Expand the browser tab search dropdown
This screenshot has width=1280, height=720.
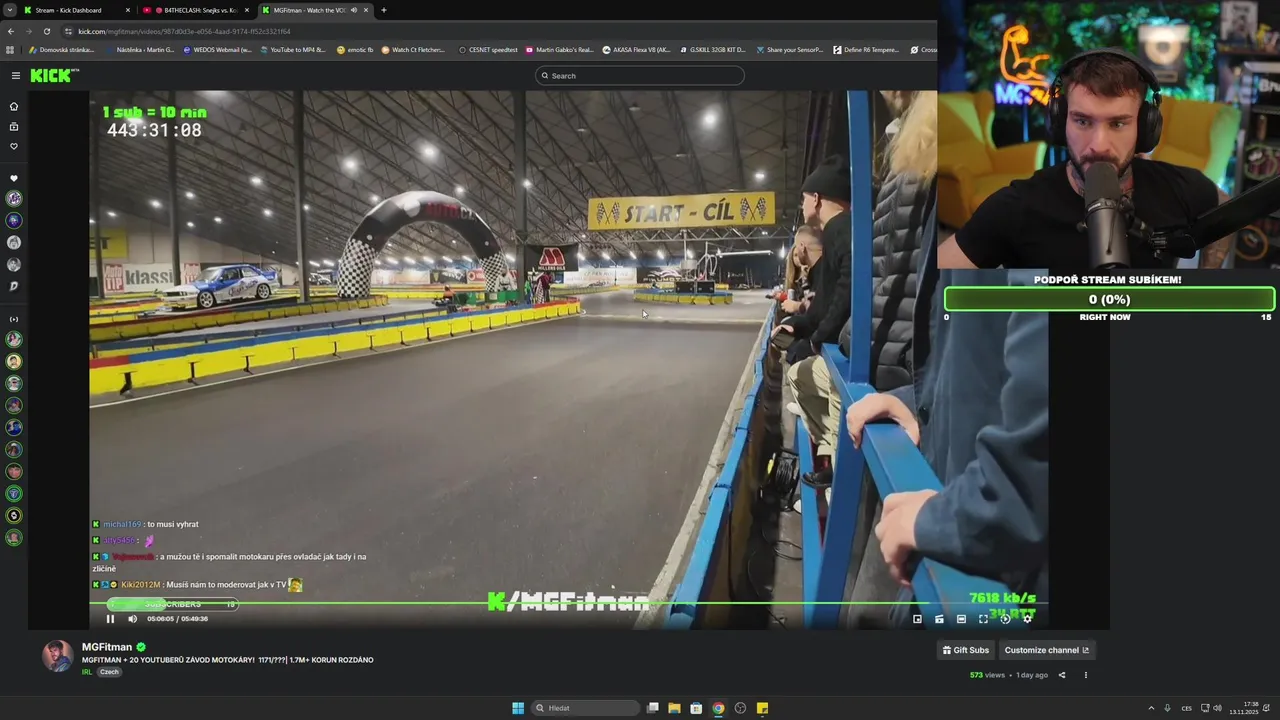[9, 10]
